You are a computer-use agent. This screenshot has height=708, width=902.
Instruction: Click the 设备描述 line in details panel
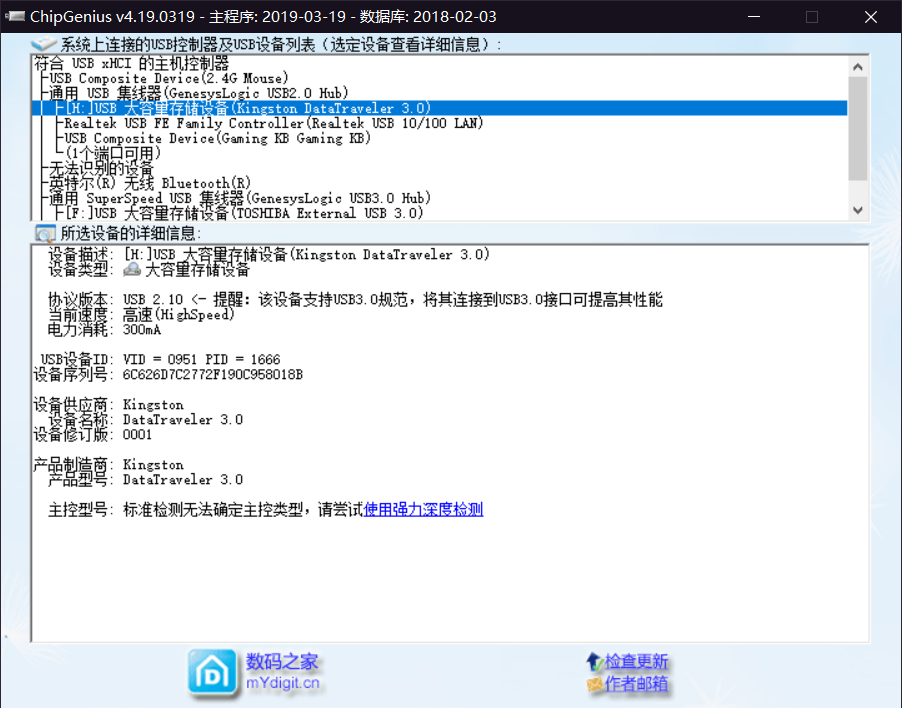(269, 254)
